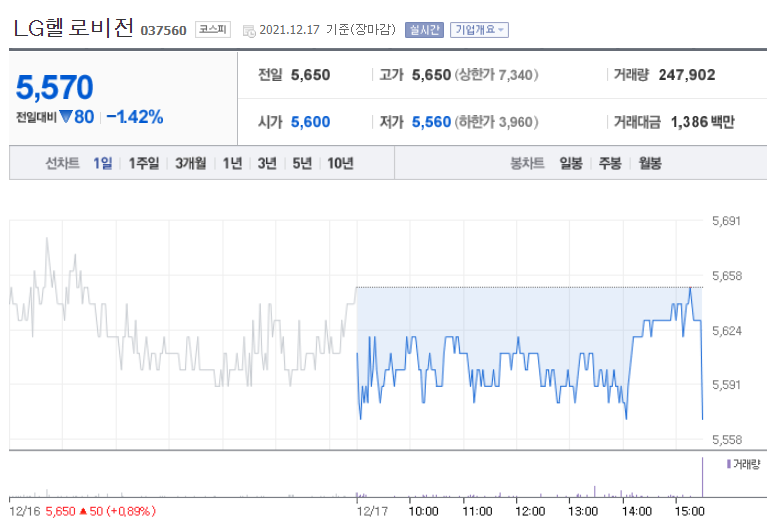Click the 5,658 price axis label
This screenshot has height=527, width=767.
726,276
